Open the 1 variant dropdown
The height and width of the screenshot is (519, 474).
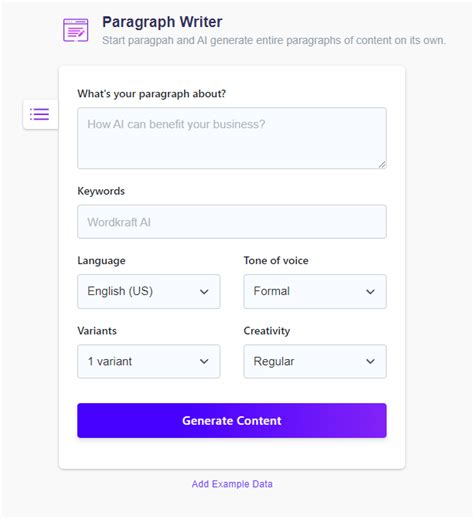point(149,361)
